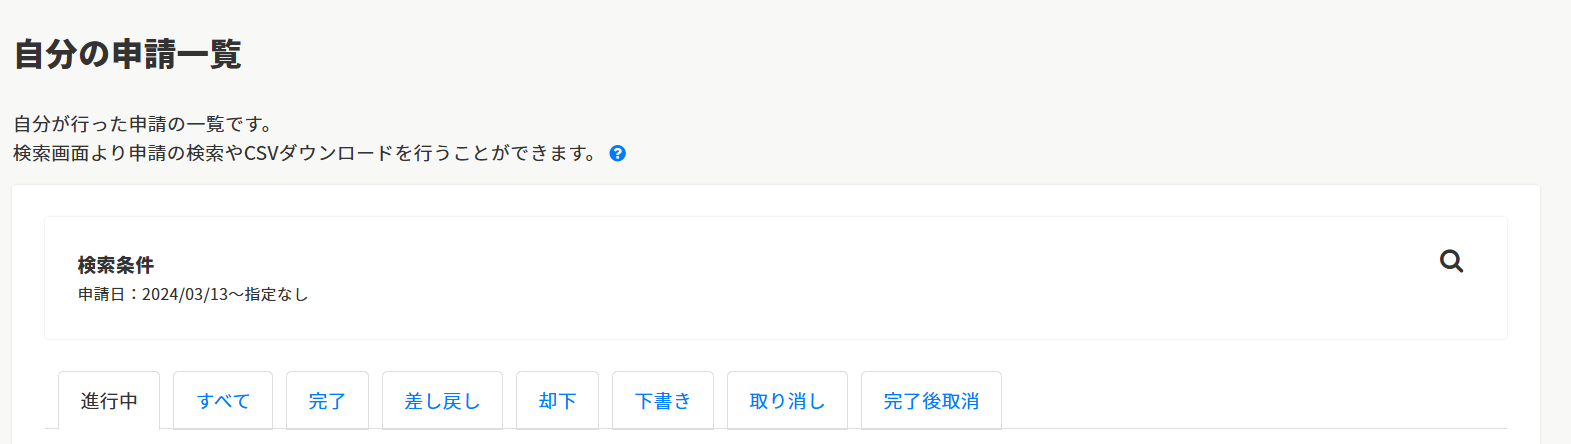The width and height of the screenshot is (1571, 444).
Task: Click the 自分の申請一覧 page heading
Action: pyautogui.click(x=127, y=54)
